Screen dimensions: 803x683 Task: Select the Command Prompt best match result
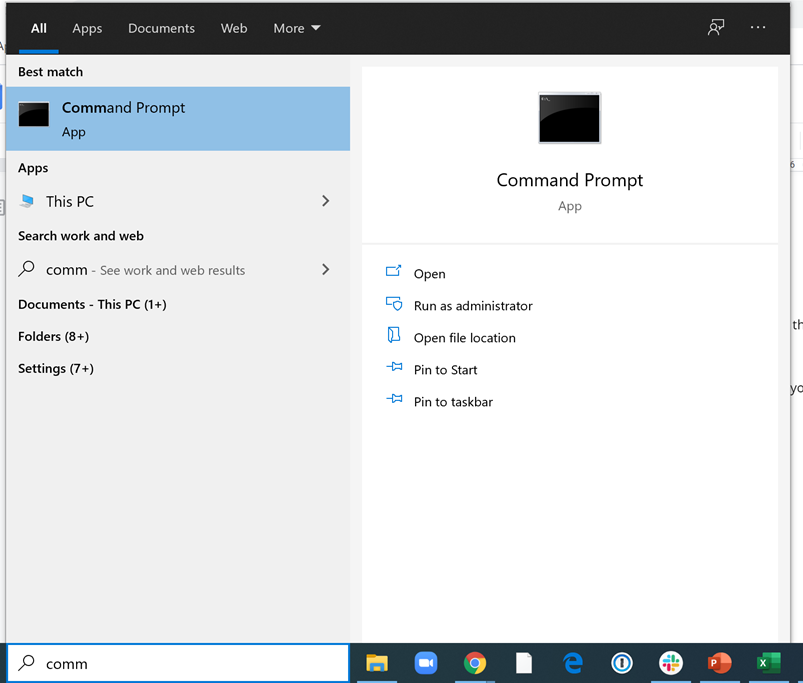[x=178, y=119]
